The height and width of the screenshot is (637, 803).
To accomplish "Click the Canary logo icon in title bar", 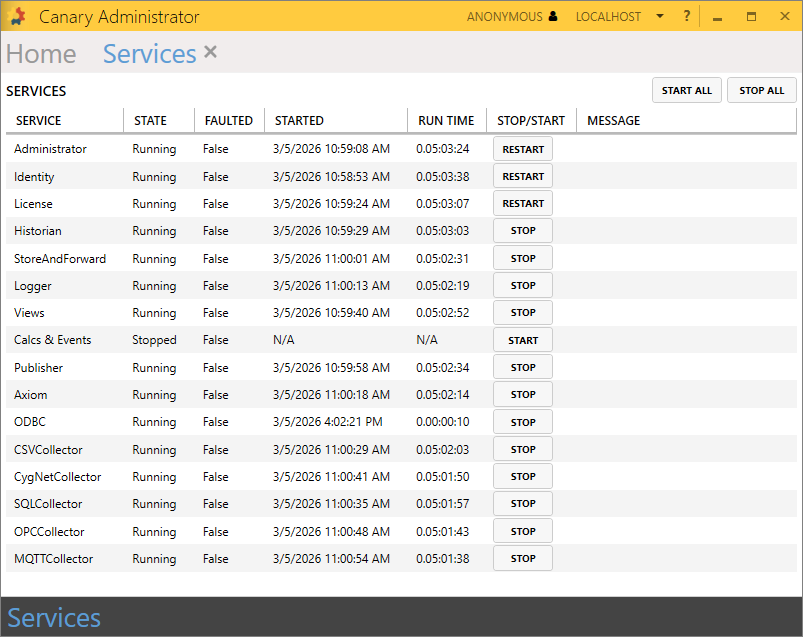I will 17,16.
